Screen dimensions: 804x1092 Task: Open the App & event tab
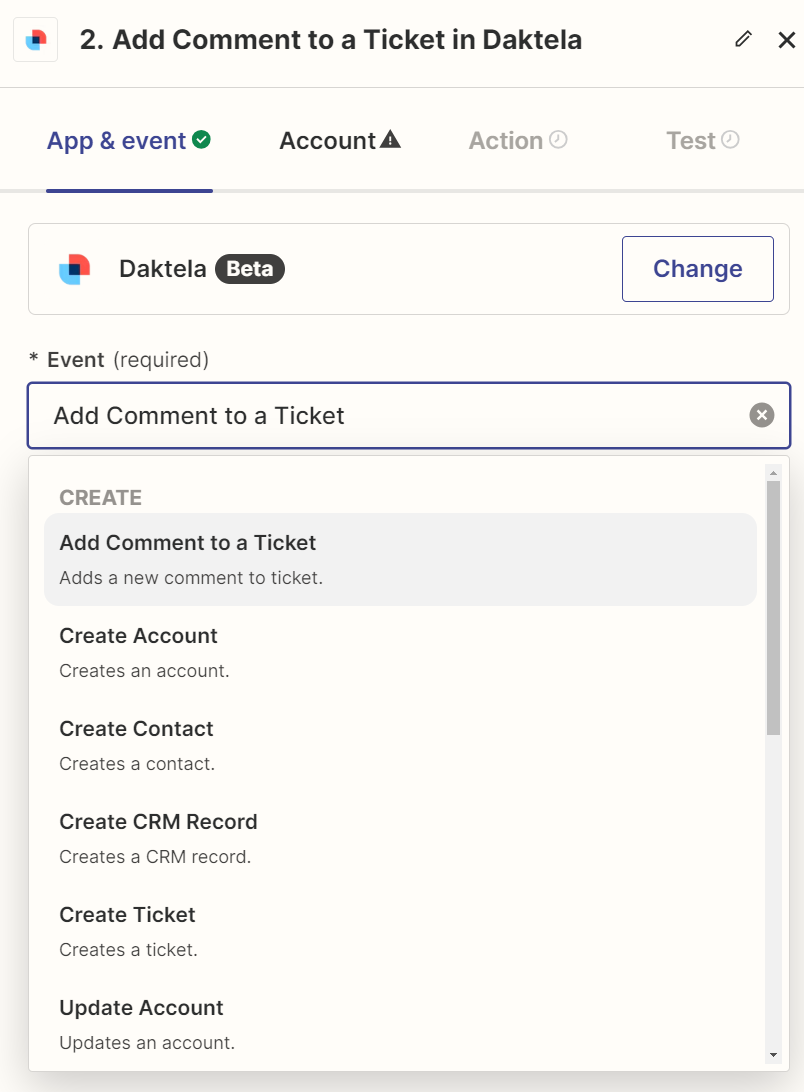(x=116, y=141)
